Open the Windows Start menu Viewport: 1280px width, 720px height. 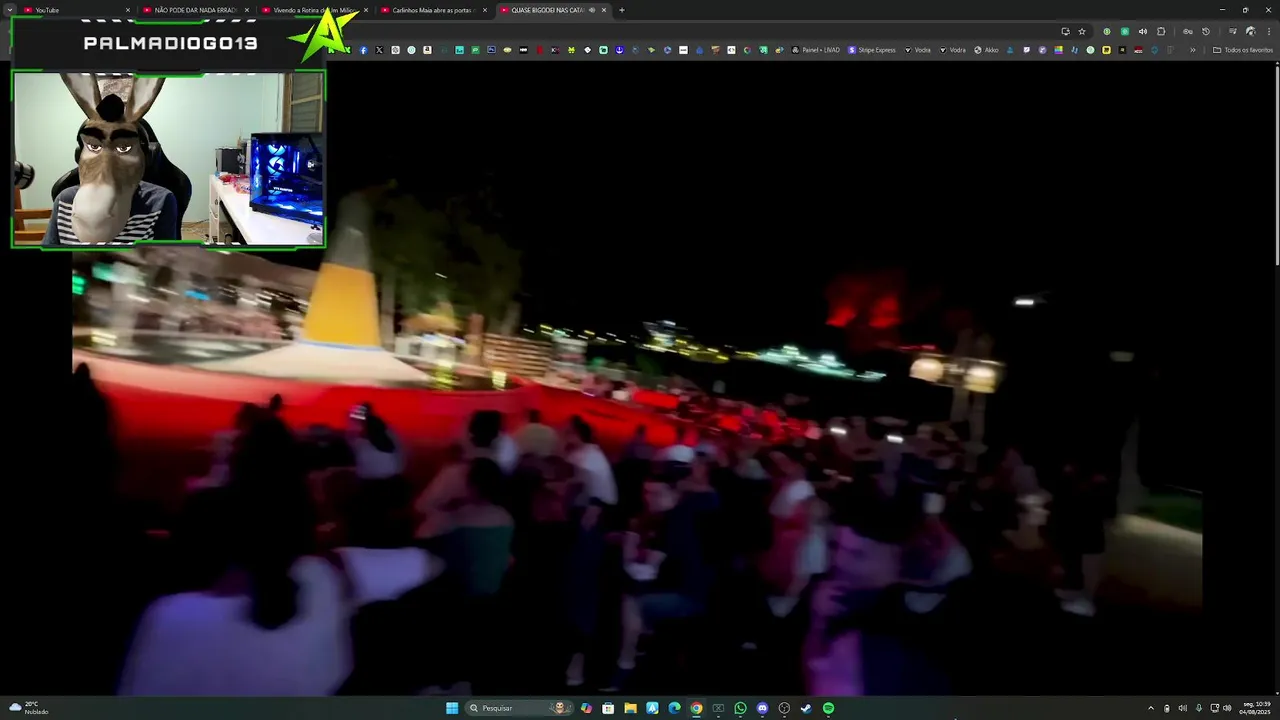click(452, 708)
